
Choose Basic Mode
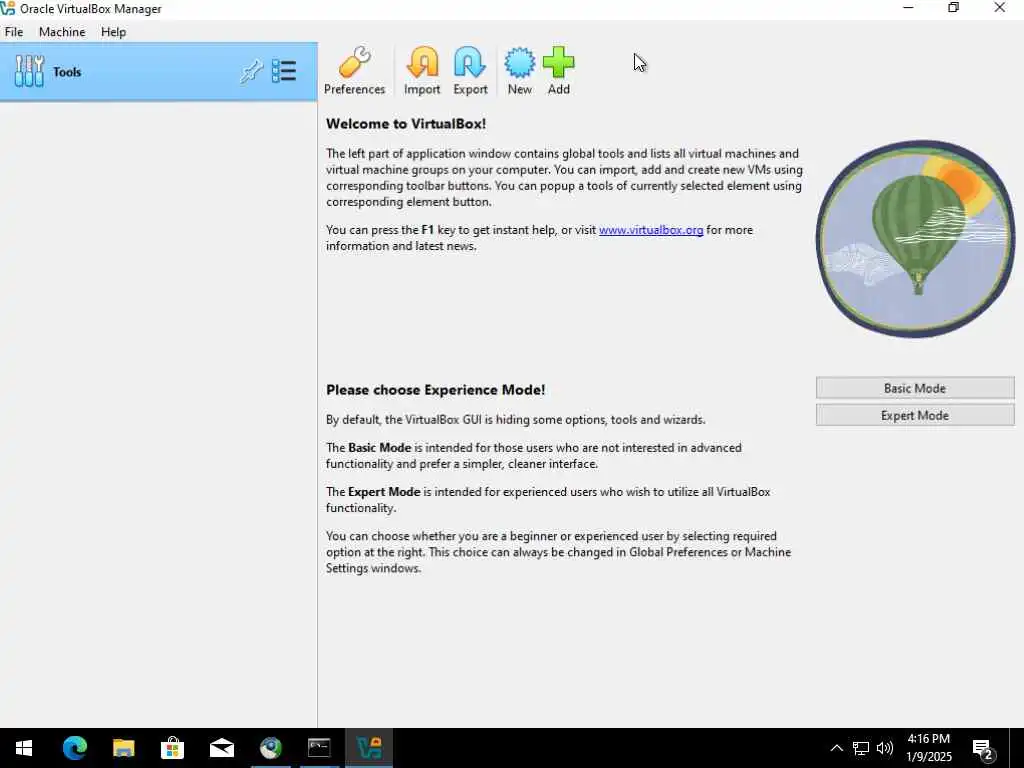[x=915, y=388]
